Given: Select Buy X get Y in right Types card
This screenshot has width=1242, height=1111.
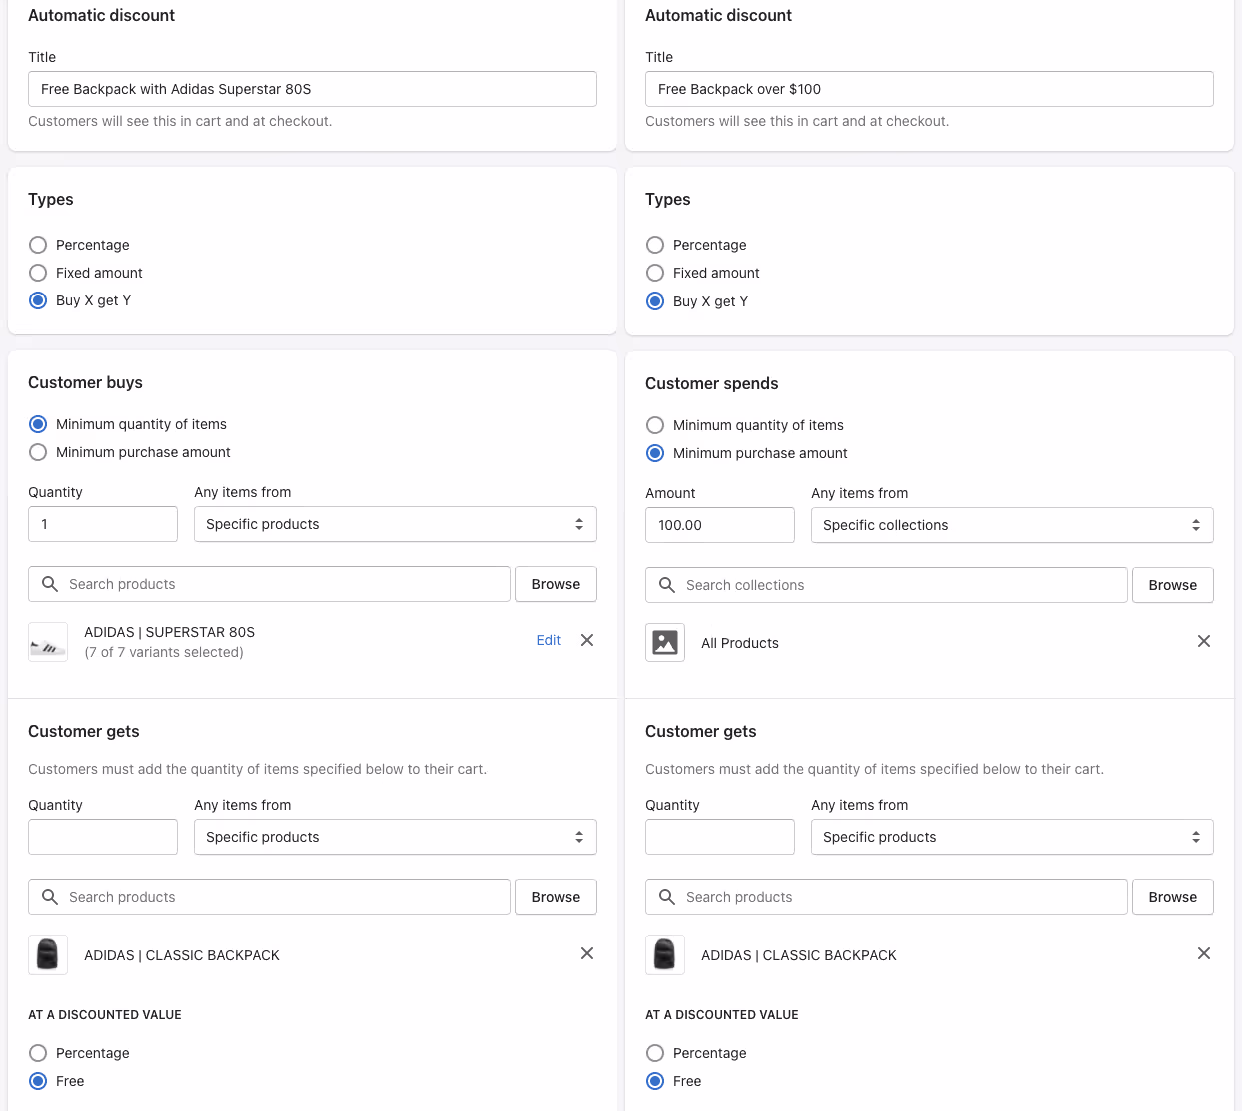Looking at the screenshot, I should click(655, 301).
